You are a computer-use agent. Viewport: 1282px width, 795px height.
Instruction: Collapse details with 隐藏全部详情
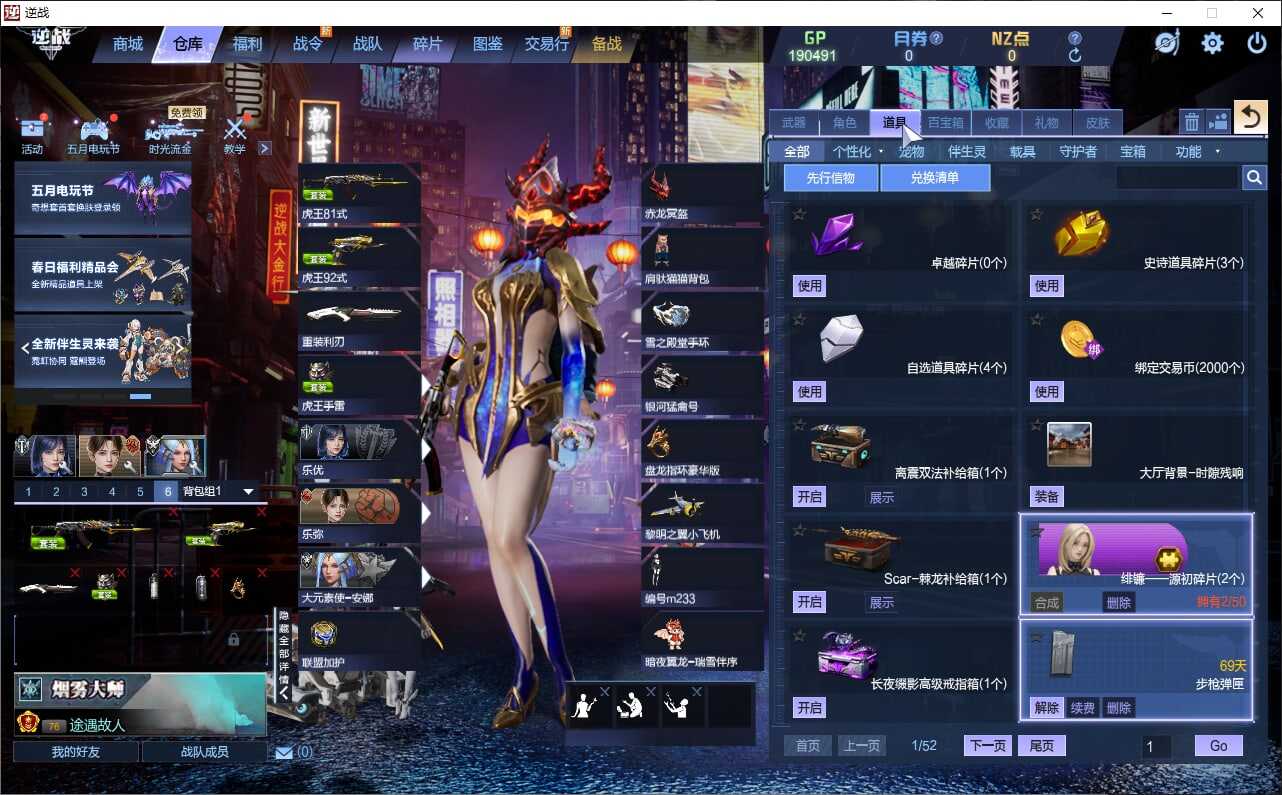[284, 656]
